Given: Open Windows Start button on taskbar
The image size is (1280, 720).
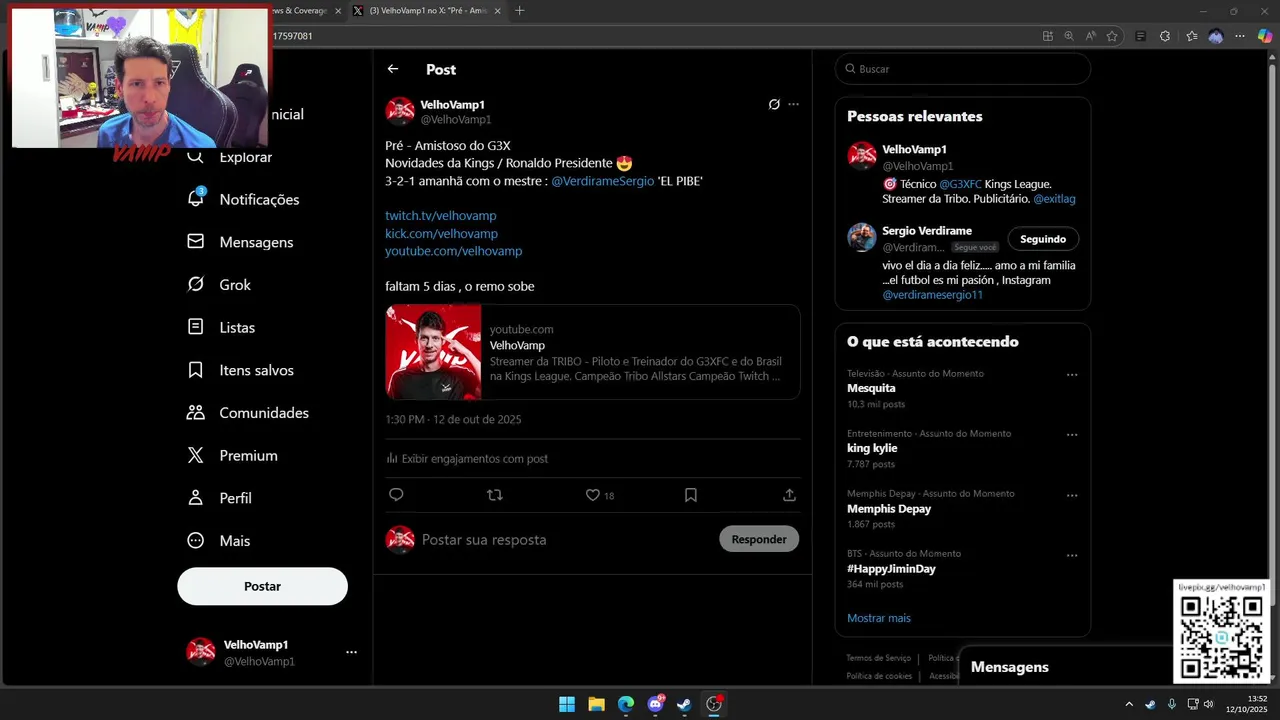Looking at the screenshot, I should point(567,704).
